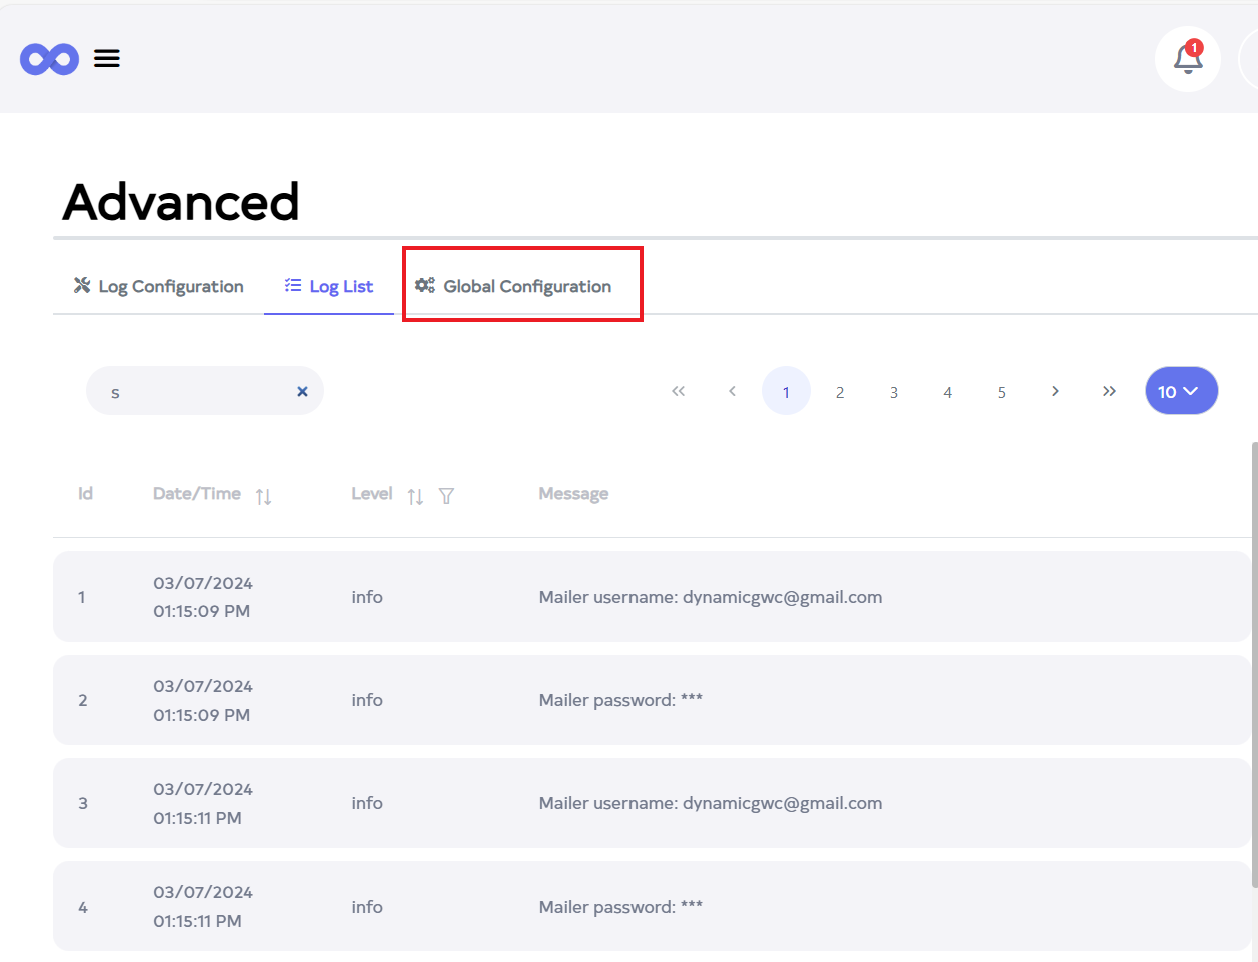Image resolution: width=1258 pixels, height=962 pixels.
Task: Expand the rows-per-page dropdown showing 10
Action: pyautogui.click(x=1181, y=391)
